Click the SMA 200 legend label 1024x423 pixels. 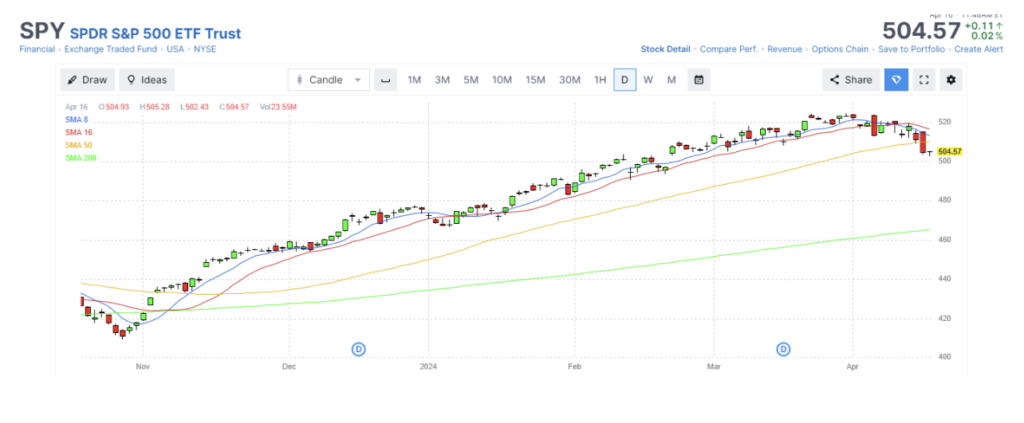tap(80, 158)
